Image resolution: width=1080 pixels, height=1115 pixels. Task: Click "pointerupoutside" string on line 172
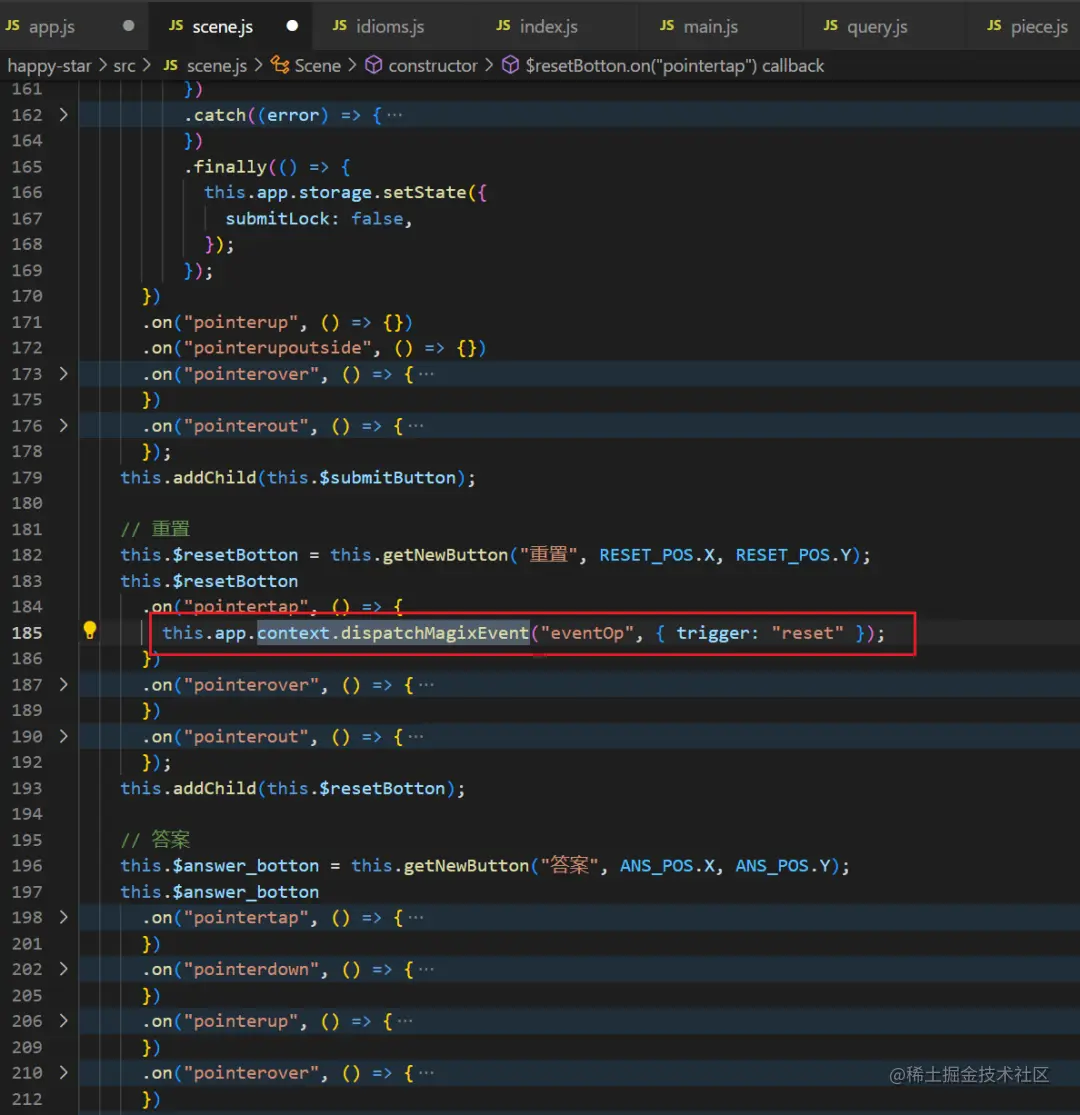(x=277, y=348)
